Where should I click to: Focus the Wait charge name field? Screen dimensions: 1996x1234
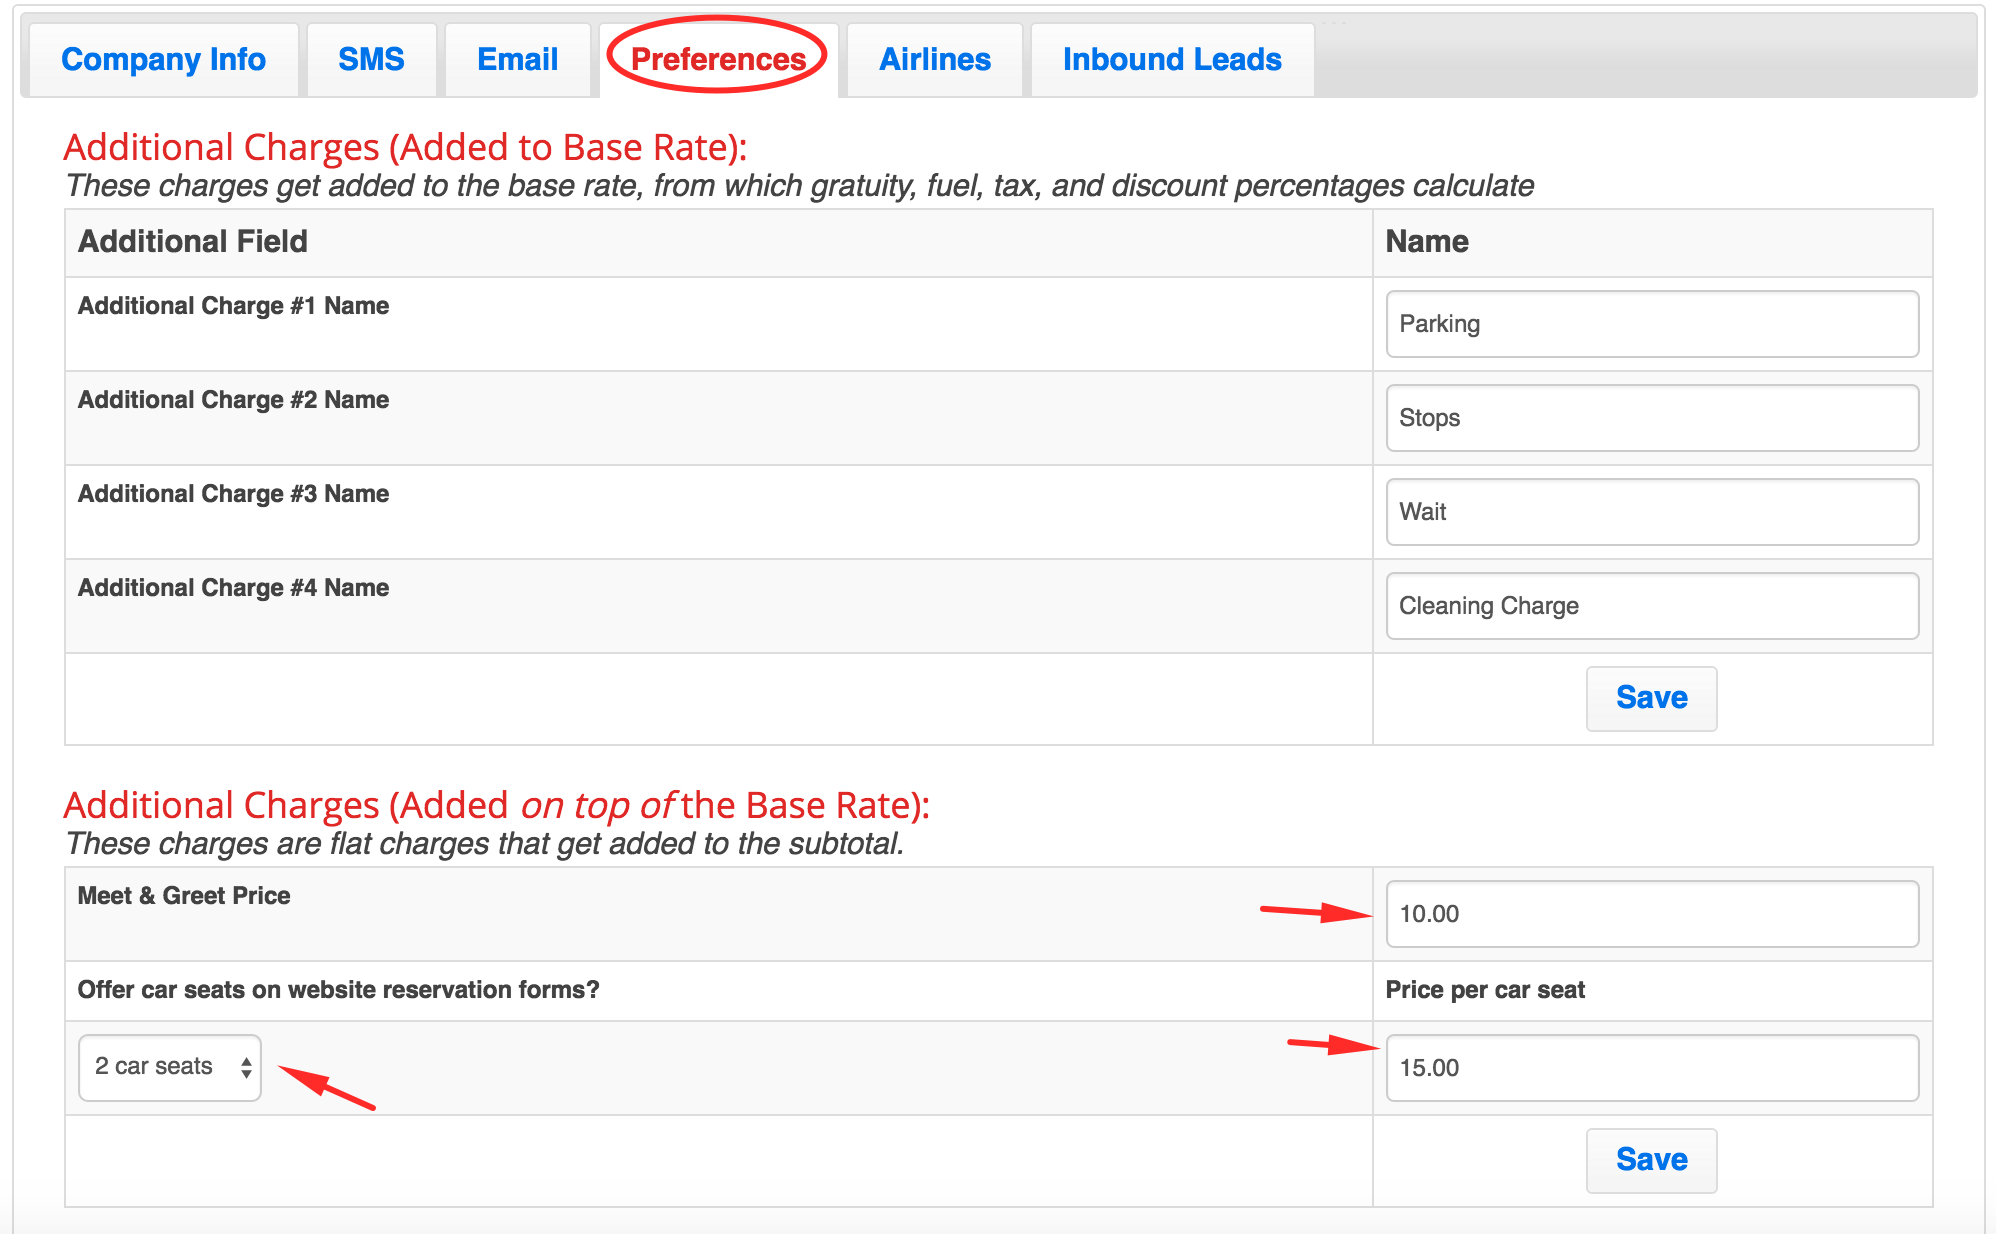point(1651,512)
